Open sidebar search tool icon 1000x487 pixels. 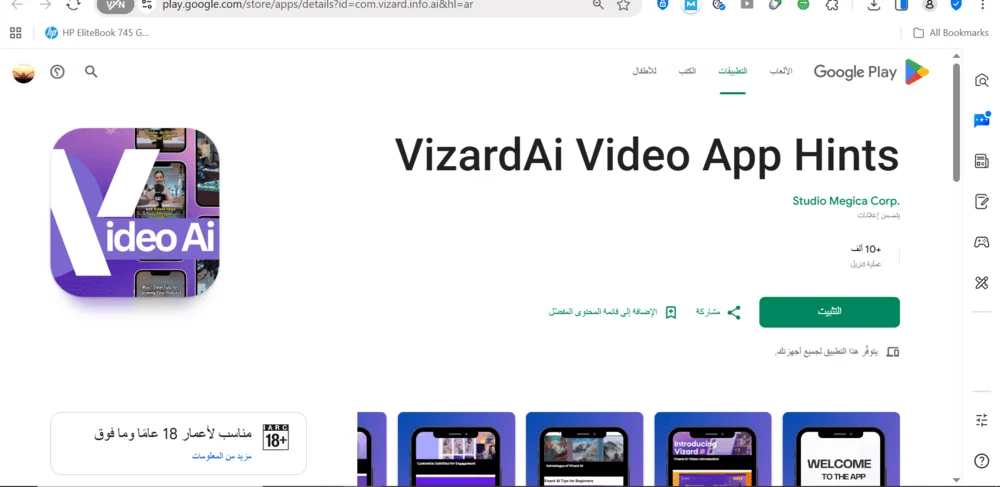[982, 80]
